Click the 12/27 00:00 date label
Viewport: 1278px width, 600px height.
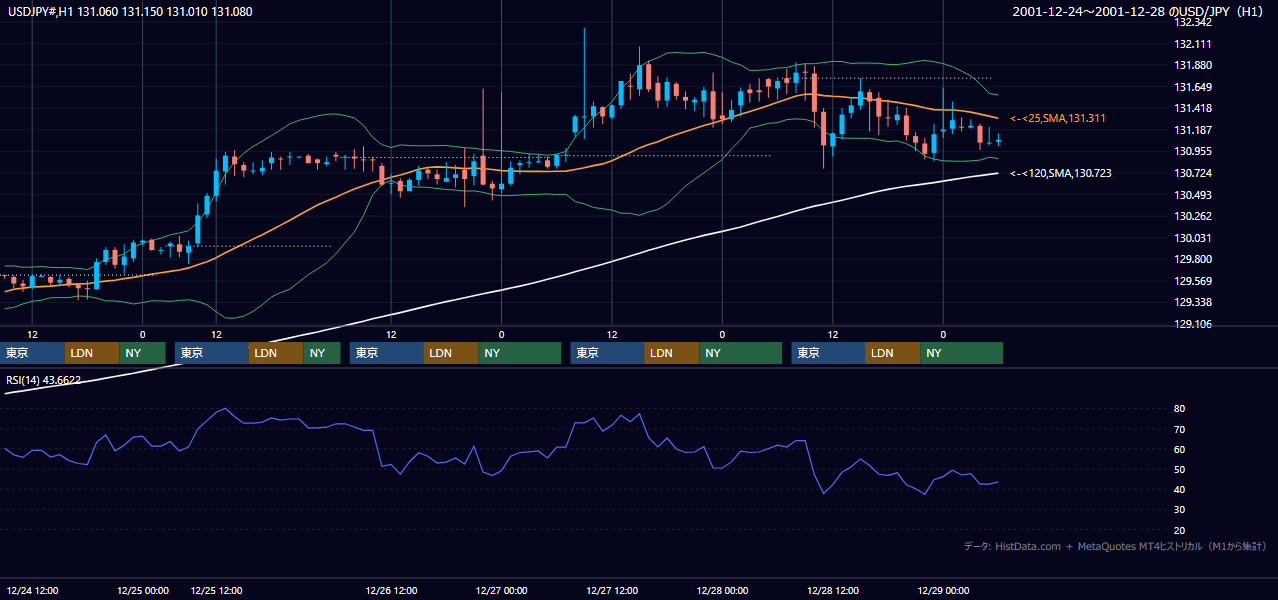point(501,591)
